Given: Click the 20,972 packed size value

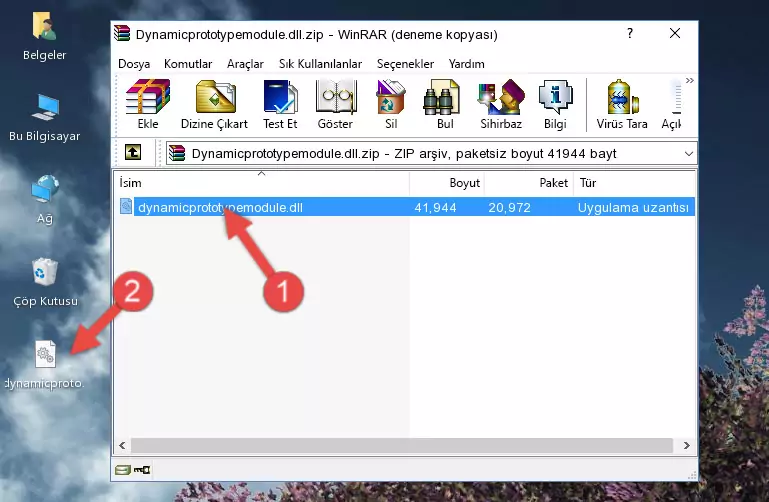Looking at the screenshot, I should coord(509,207).
